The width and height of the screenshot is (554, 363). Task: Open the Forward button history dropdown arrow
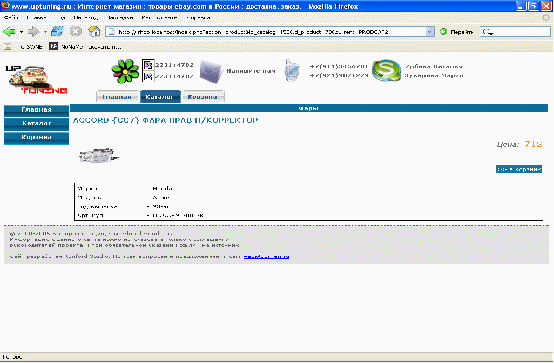[x=45, y=32]
